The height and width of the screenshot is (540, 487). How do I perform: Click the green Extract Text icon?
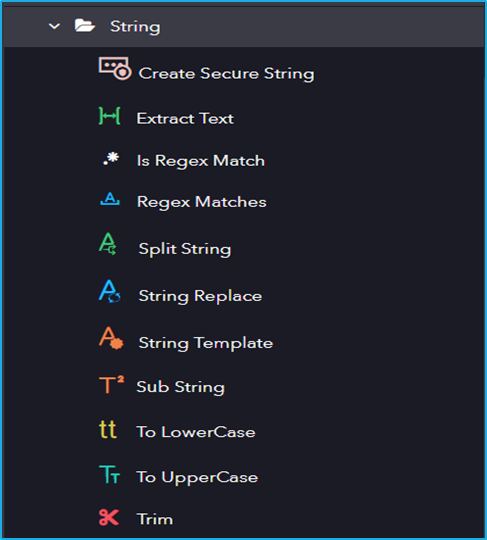pyautogui.click(x=110, y=116)
